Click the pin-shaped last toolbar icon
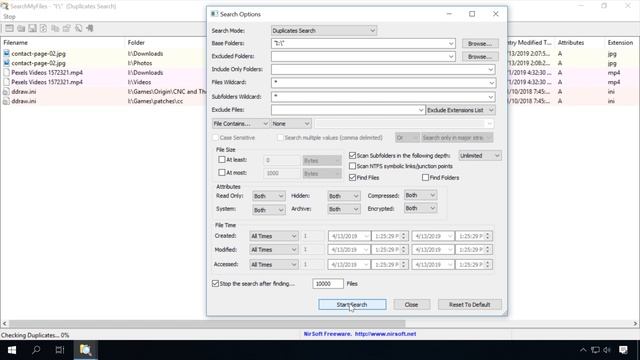Image resolution: width=640 pixels, height=360 pixels. point(90,28)
